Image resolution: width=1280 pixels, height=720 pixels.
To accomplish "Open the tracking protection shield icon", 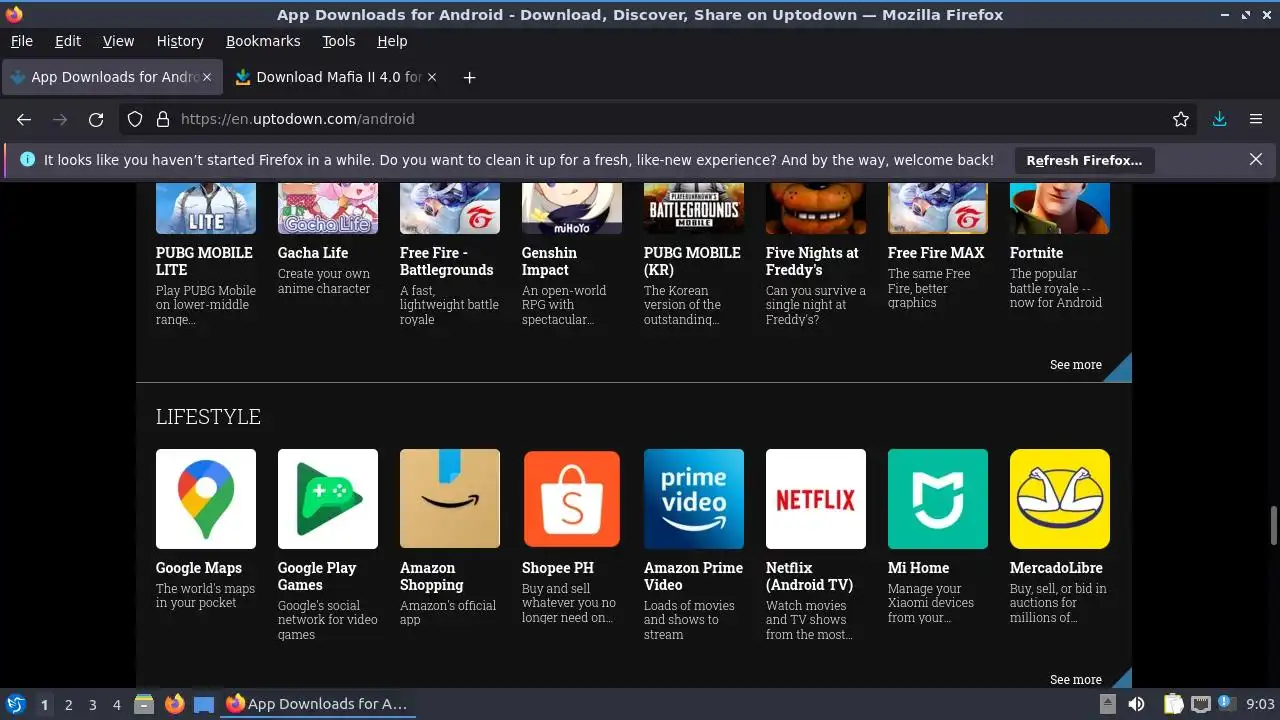I will (135, 119).
